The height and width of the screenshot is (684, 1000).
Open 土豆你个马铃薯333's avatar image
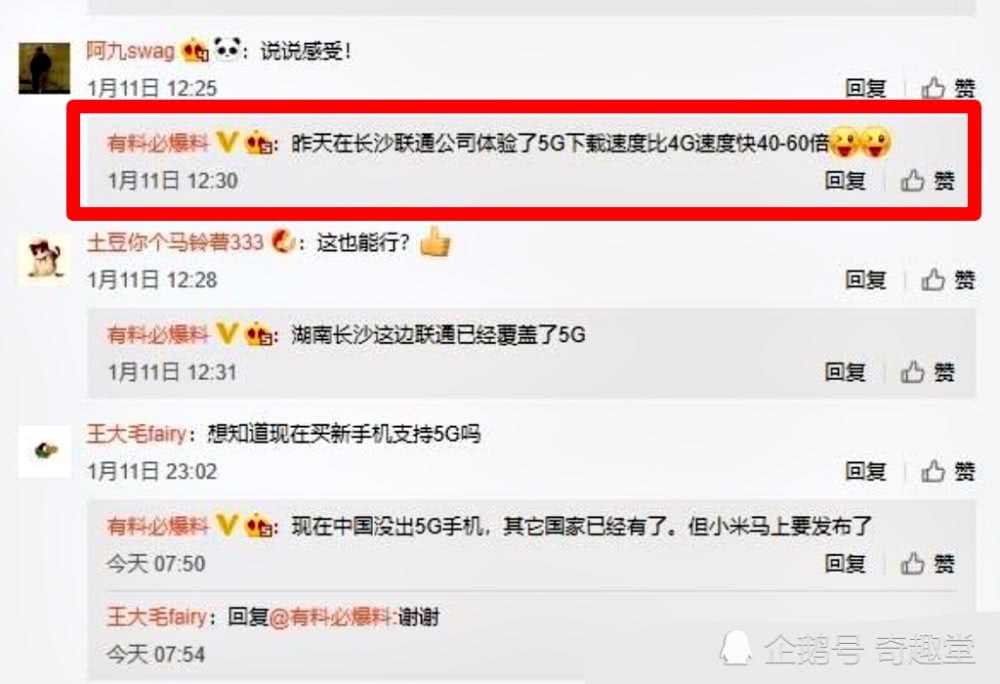44,259
